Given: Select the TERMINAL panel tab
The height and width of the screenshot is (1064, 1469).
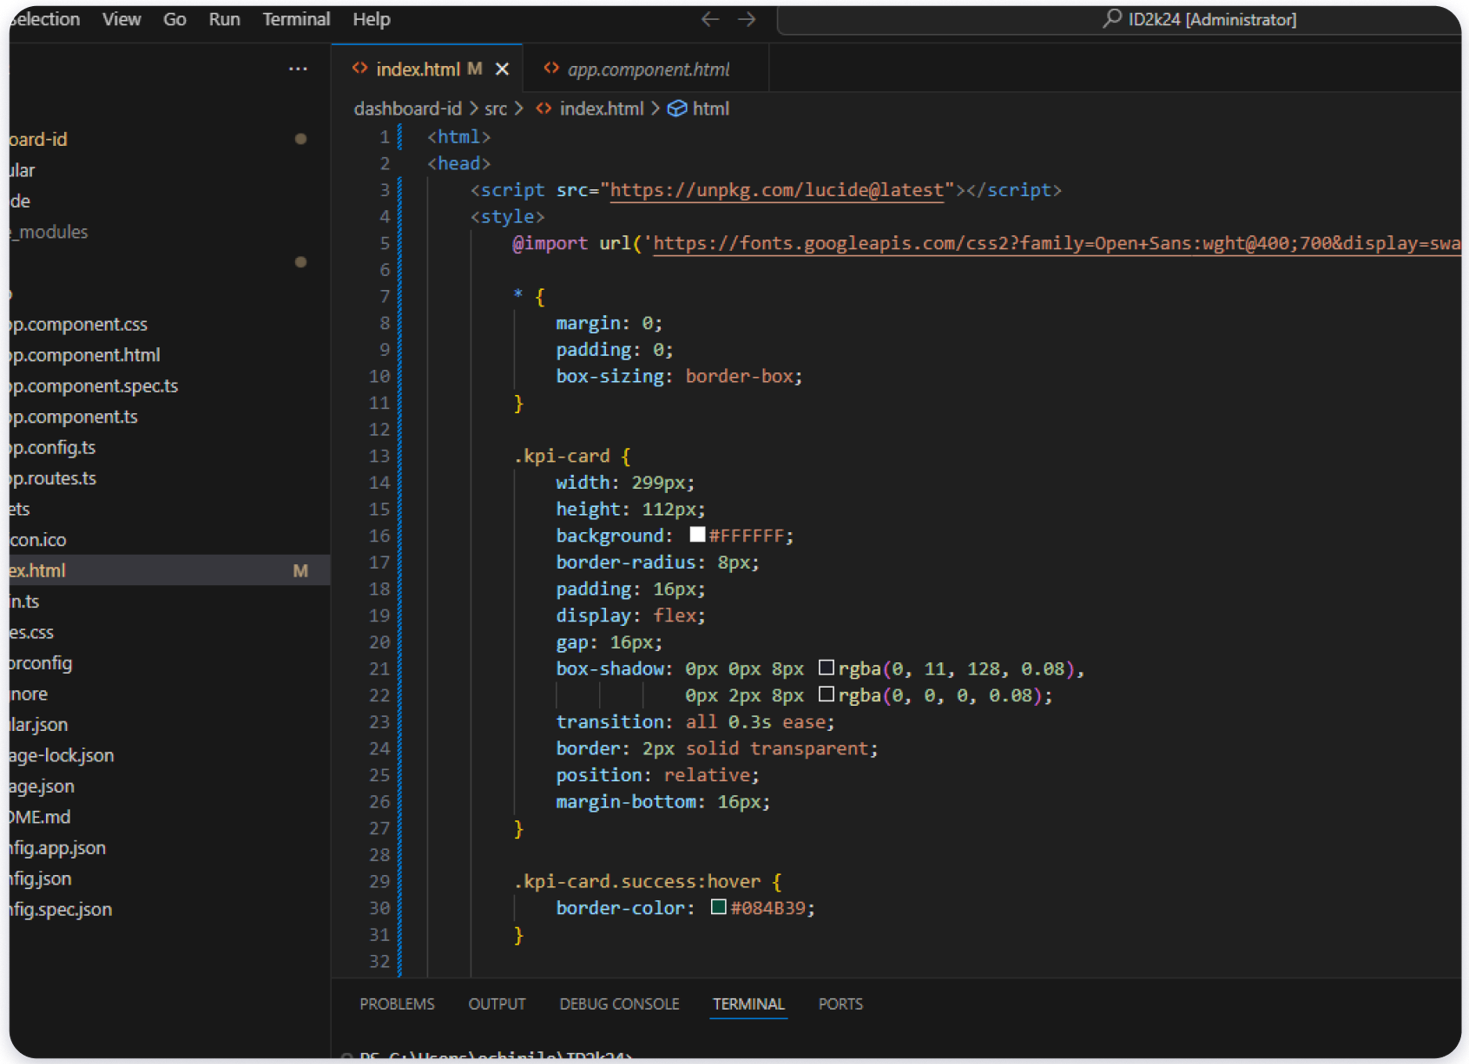Looking at the screenshot, I should pos(748,1004).
